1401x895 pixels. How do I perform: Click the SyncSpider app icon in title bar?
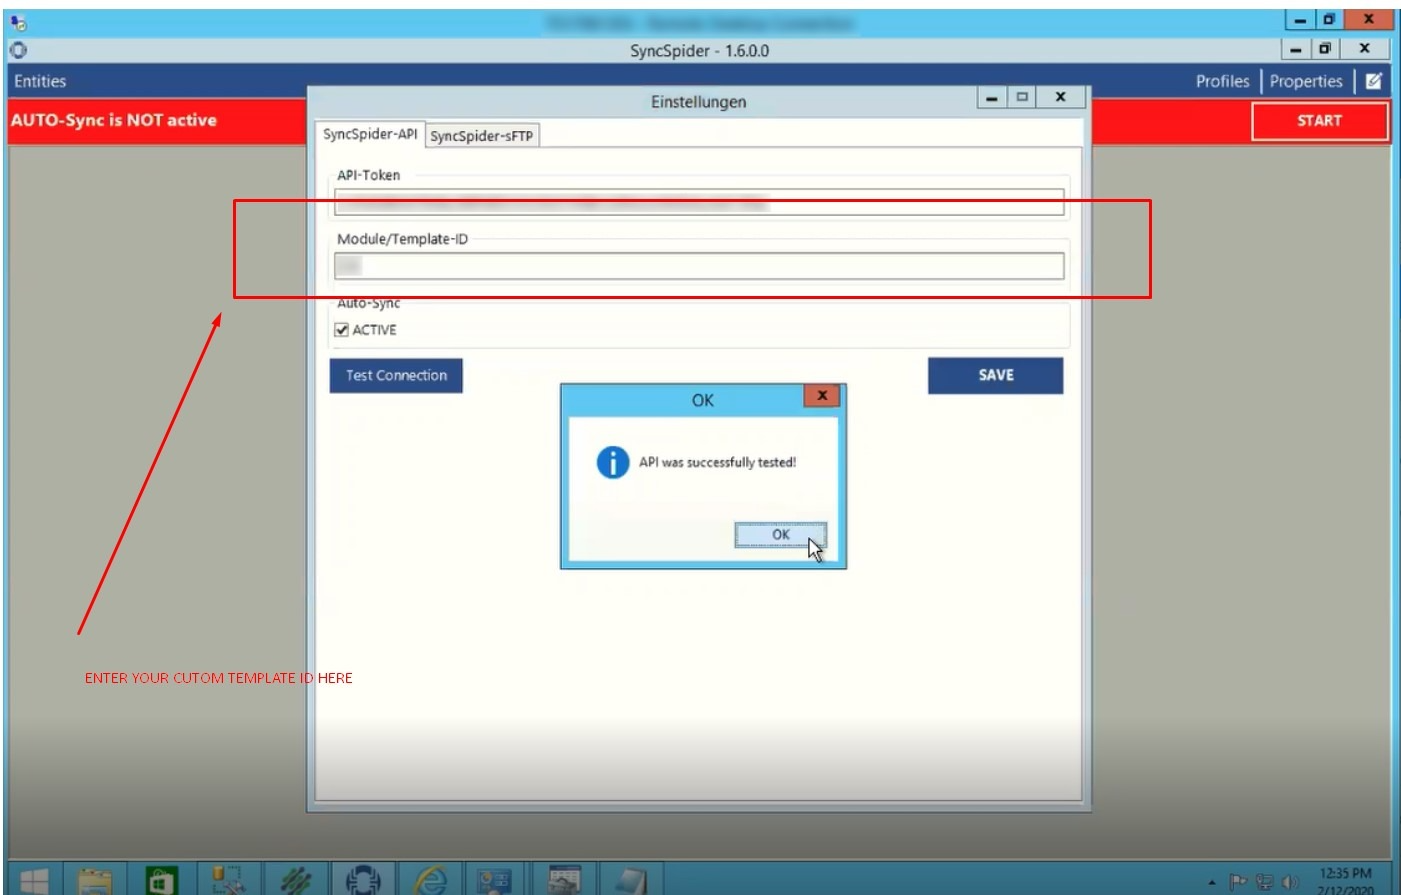tap(18, 50)
